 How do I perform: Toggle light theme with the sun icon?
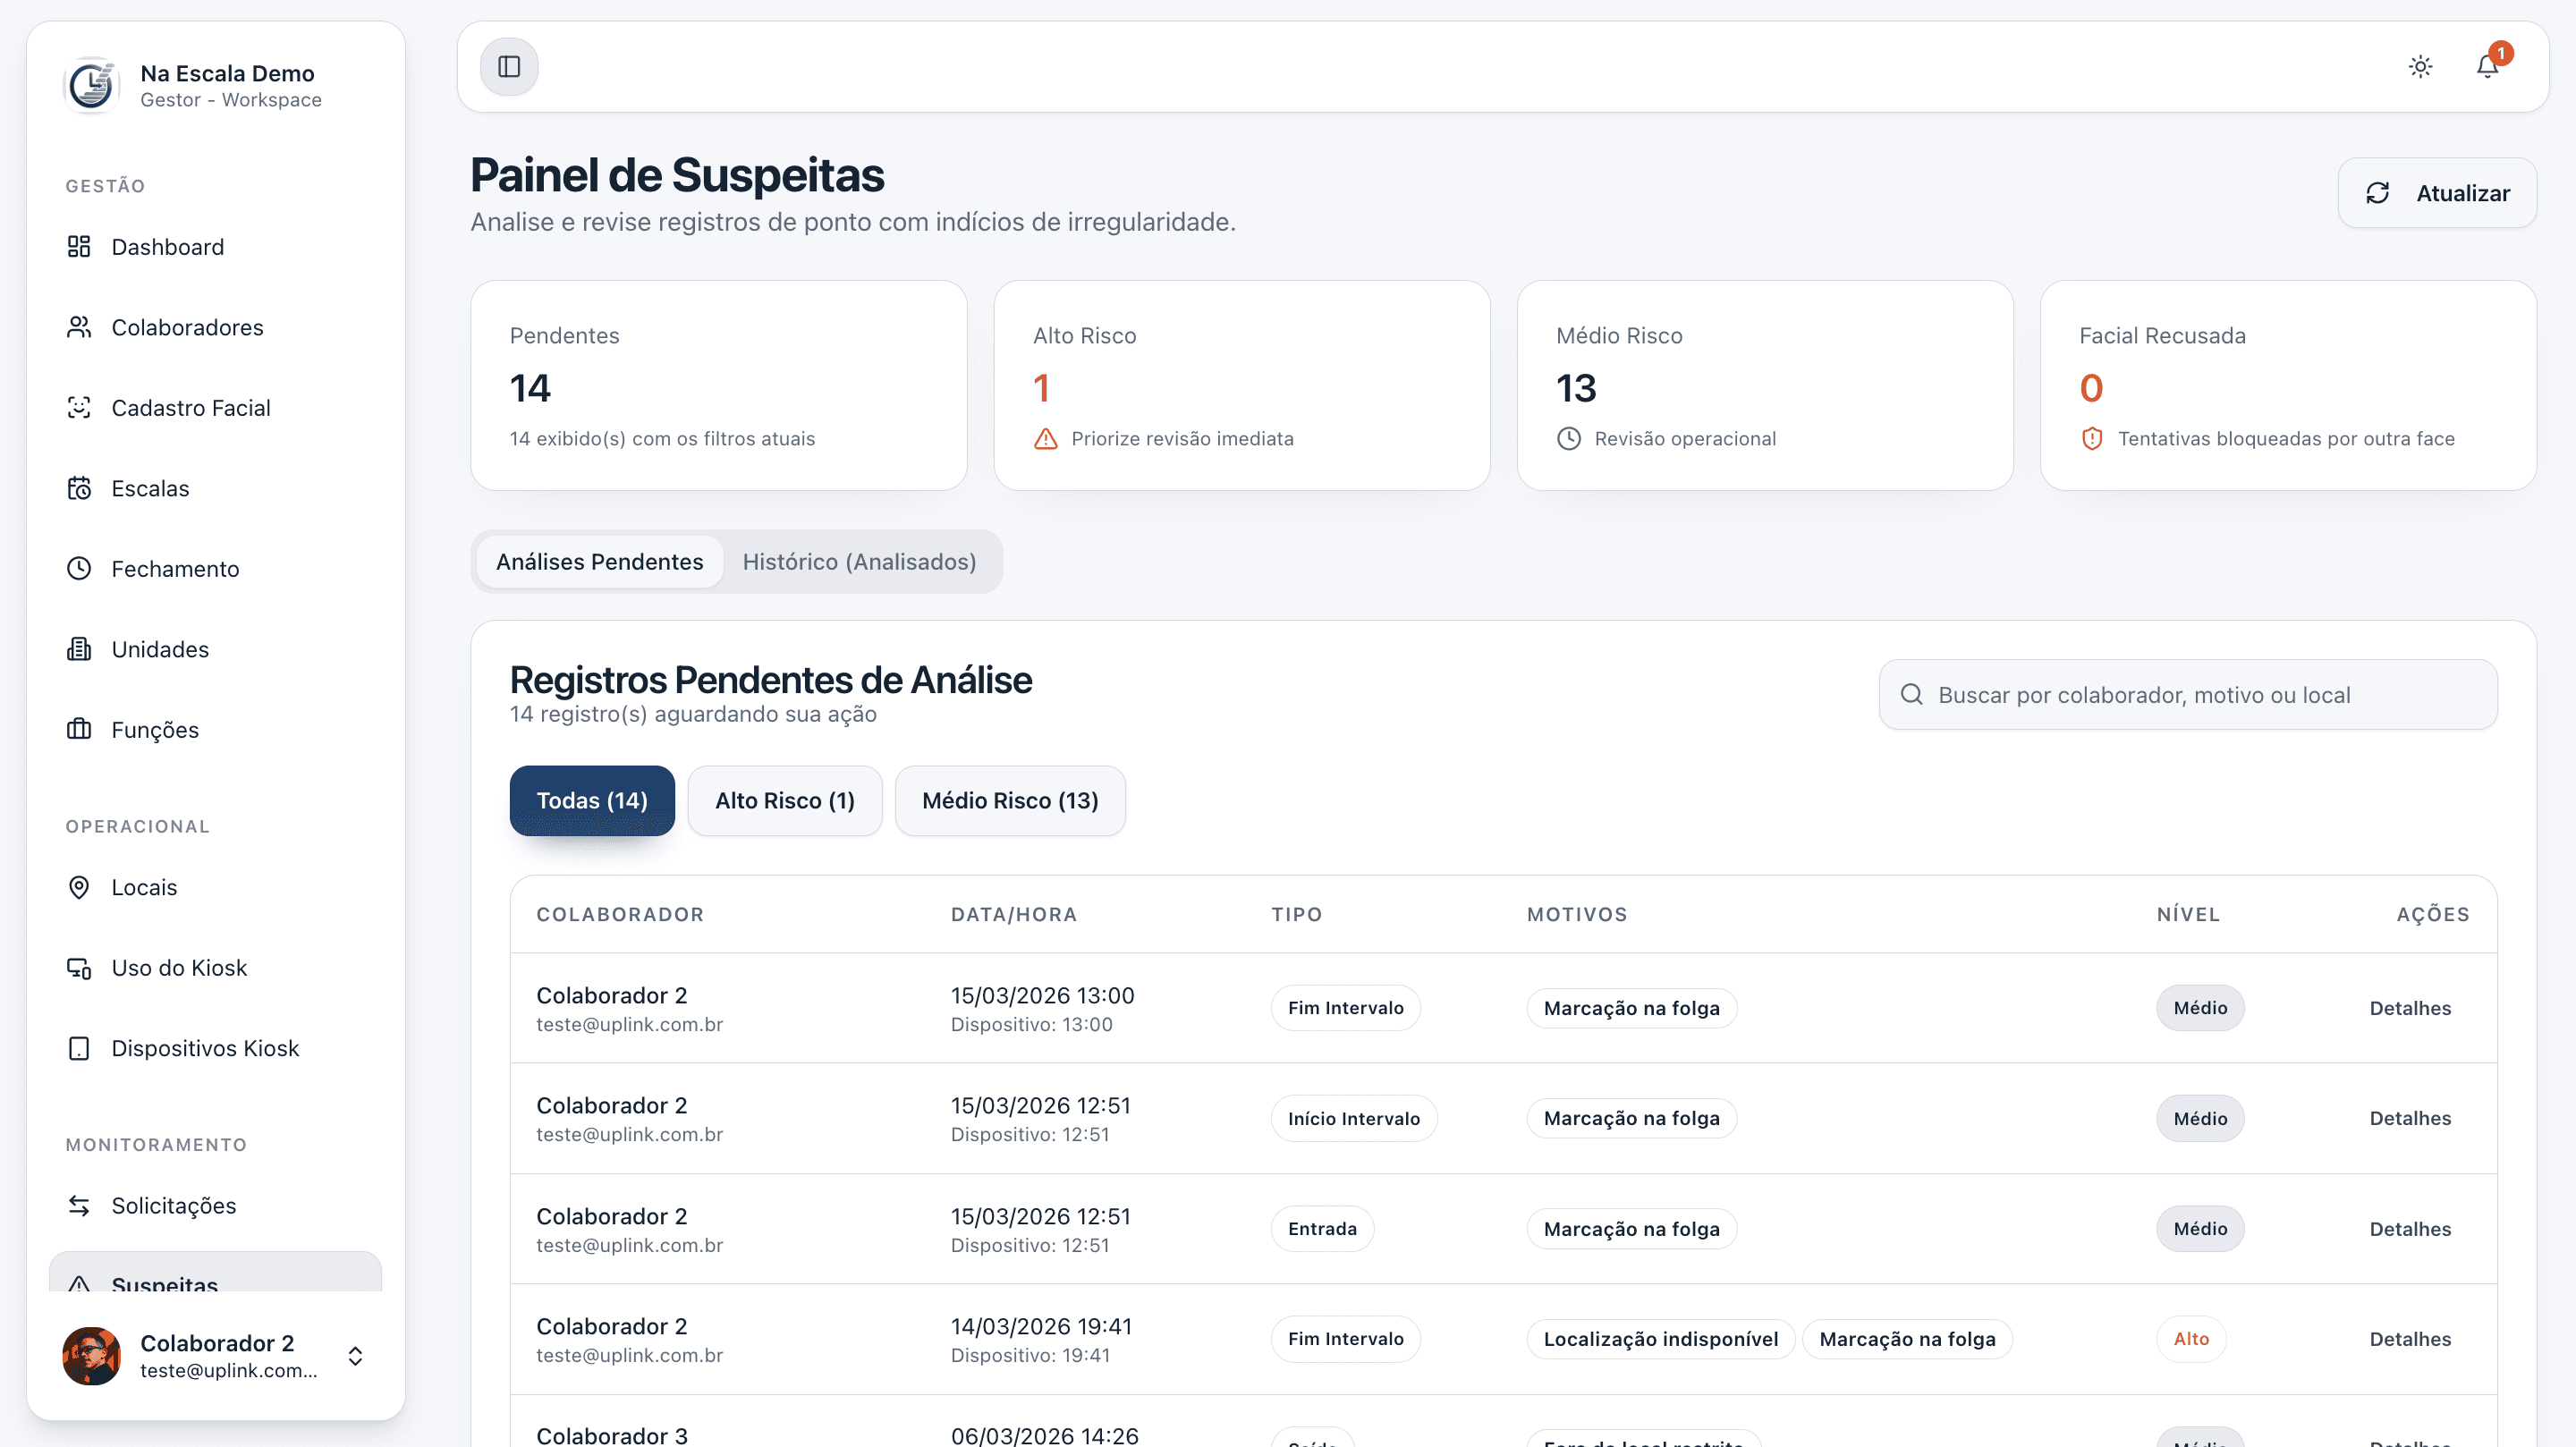tap(2420, 66)
